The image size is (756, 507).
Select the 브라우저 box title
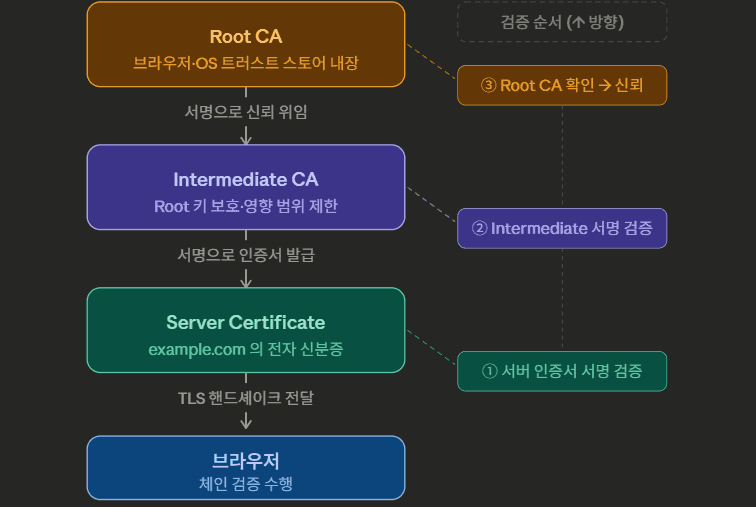(246, 461)
